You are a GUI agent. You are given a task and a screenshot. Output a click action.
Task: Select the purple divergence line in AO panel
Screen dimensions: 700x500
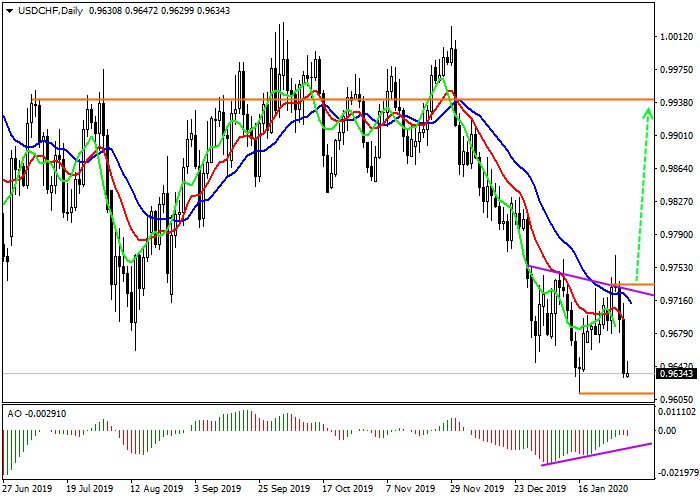[600, 454]
